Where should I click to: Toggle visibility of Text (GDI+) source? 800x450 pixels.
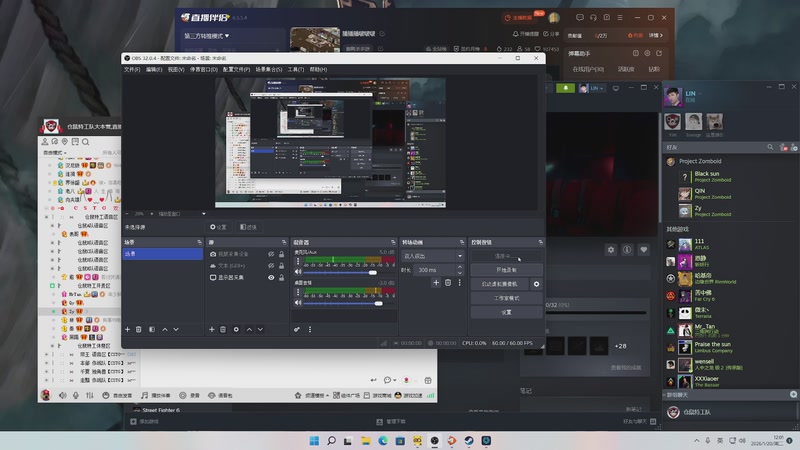point(271,266)
